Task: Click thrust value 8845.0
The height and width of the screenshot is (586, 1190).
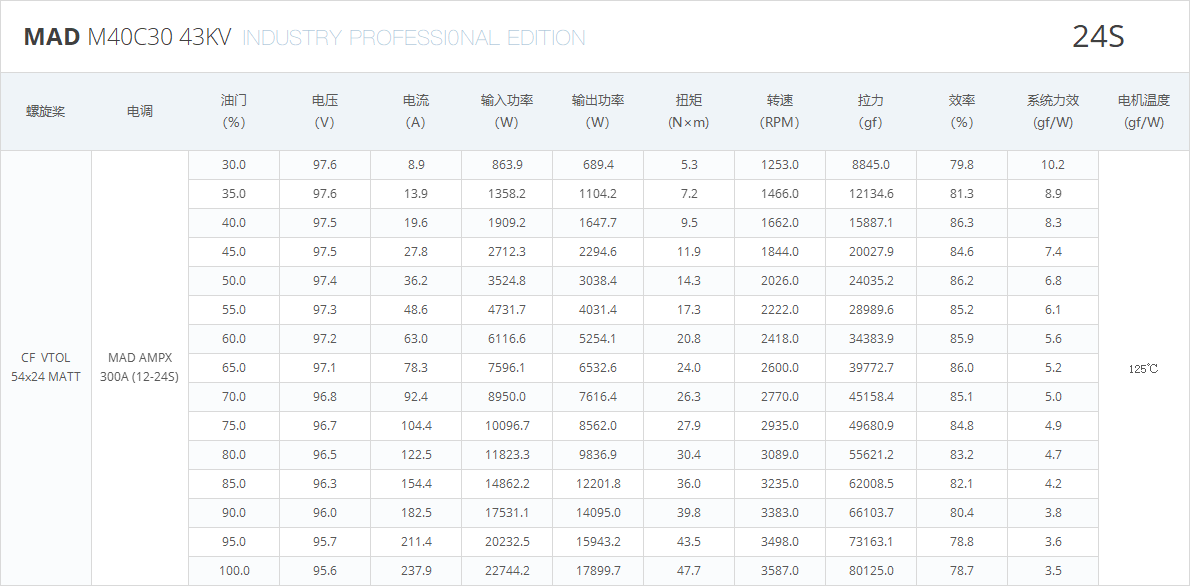Action: (871, 165)
